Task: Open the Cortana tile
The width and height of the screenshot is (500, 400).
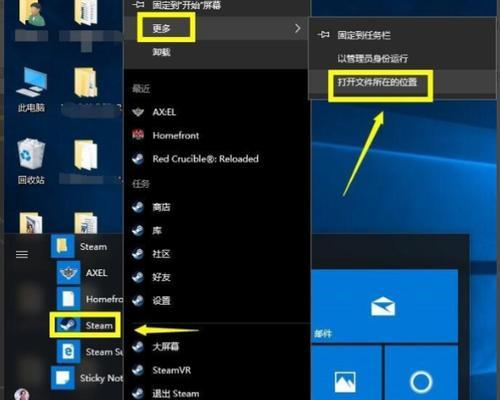Action: pyautogui.click(x=421, y=373)
